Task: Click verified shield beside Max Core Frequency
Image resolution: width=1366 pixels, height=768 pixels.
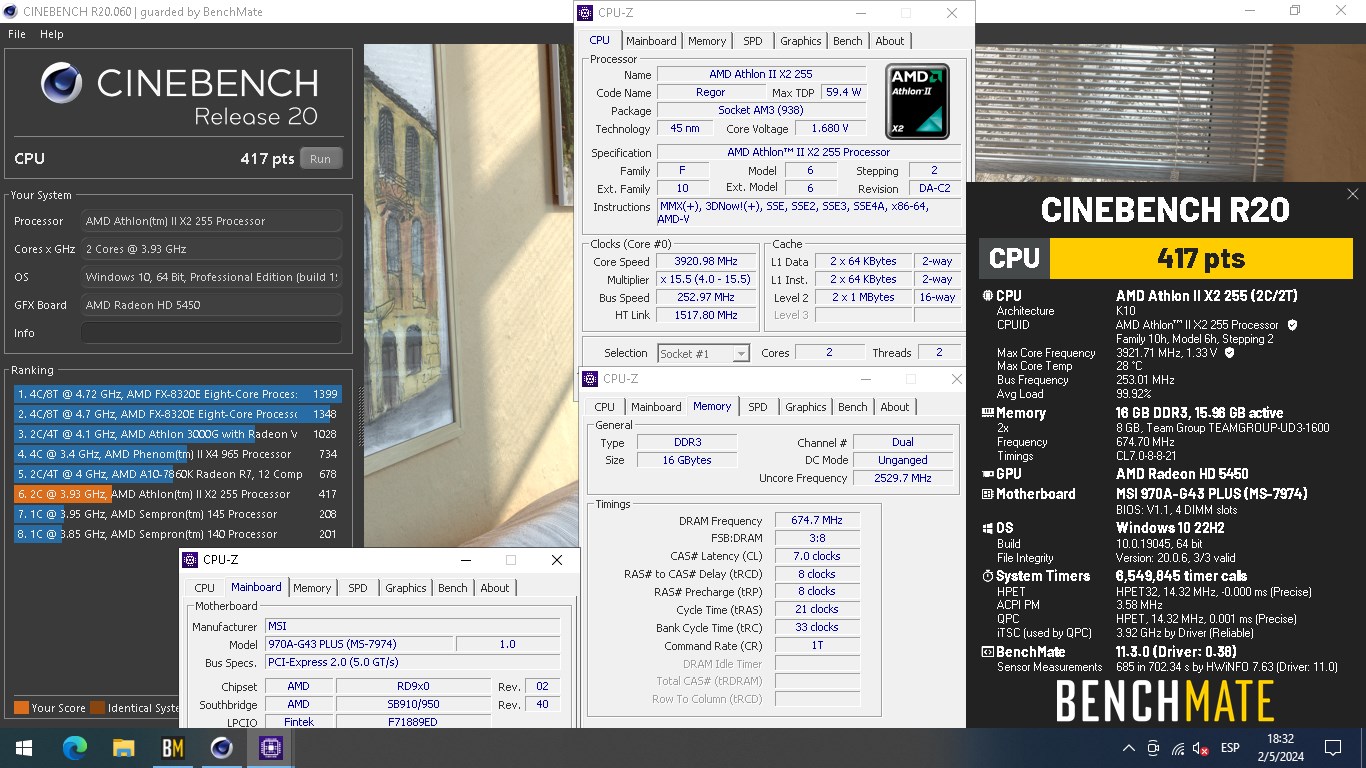Action: (1229, 353)
